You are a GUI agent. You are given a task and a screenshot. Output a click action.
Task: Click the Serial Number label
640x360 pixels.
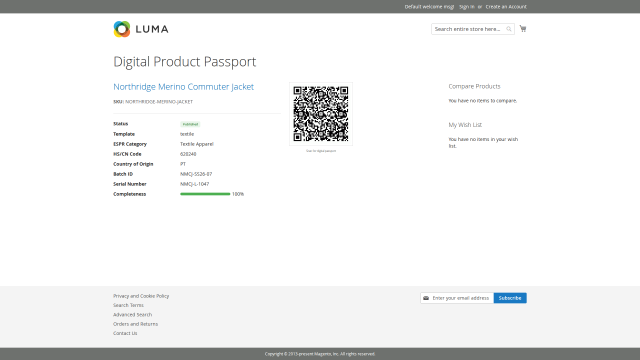(130, 184)
